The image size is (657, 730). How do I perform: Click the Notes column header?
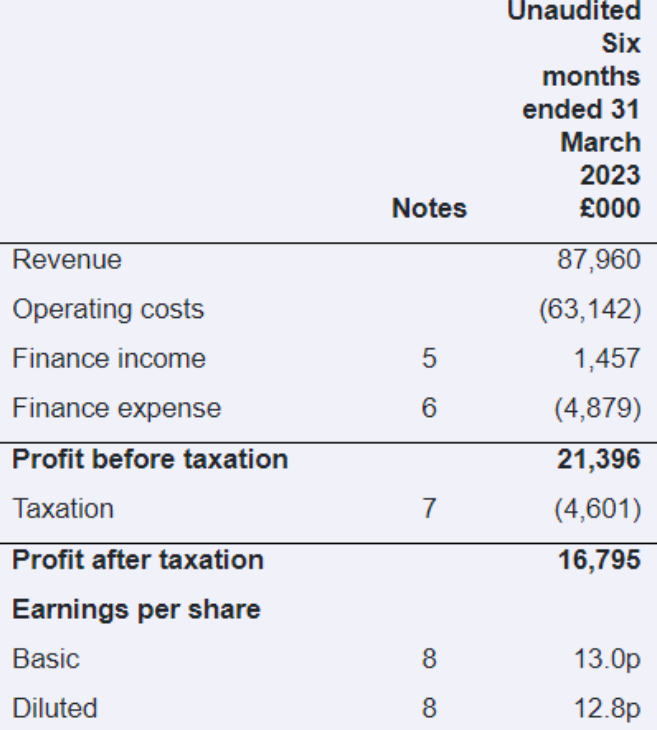coord(429,208)
